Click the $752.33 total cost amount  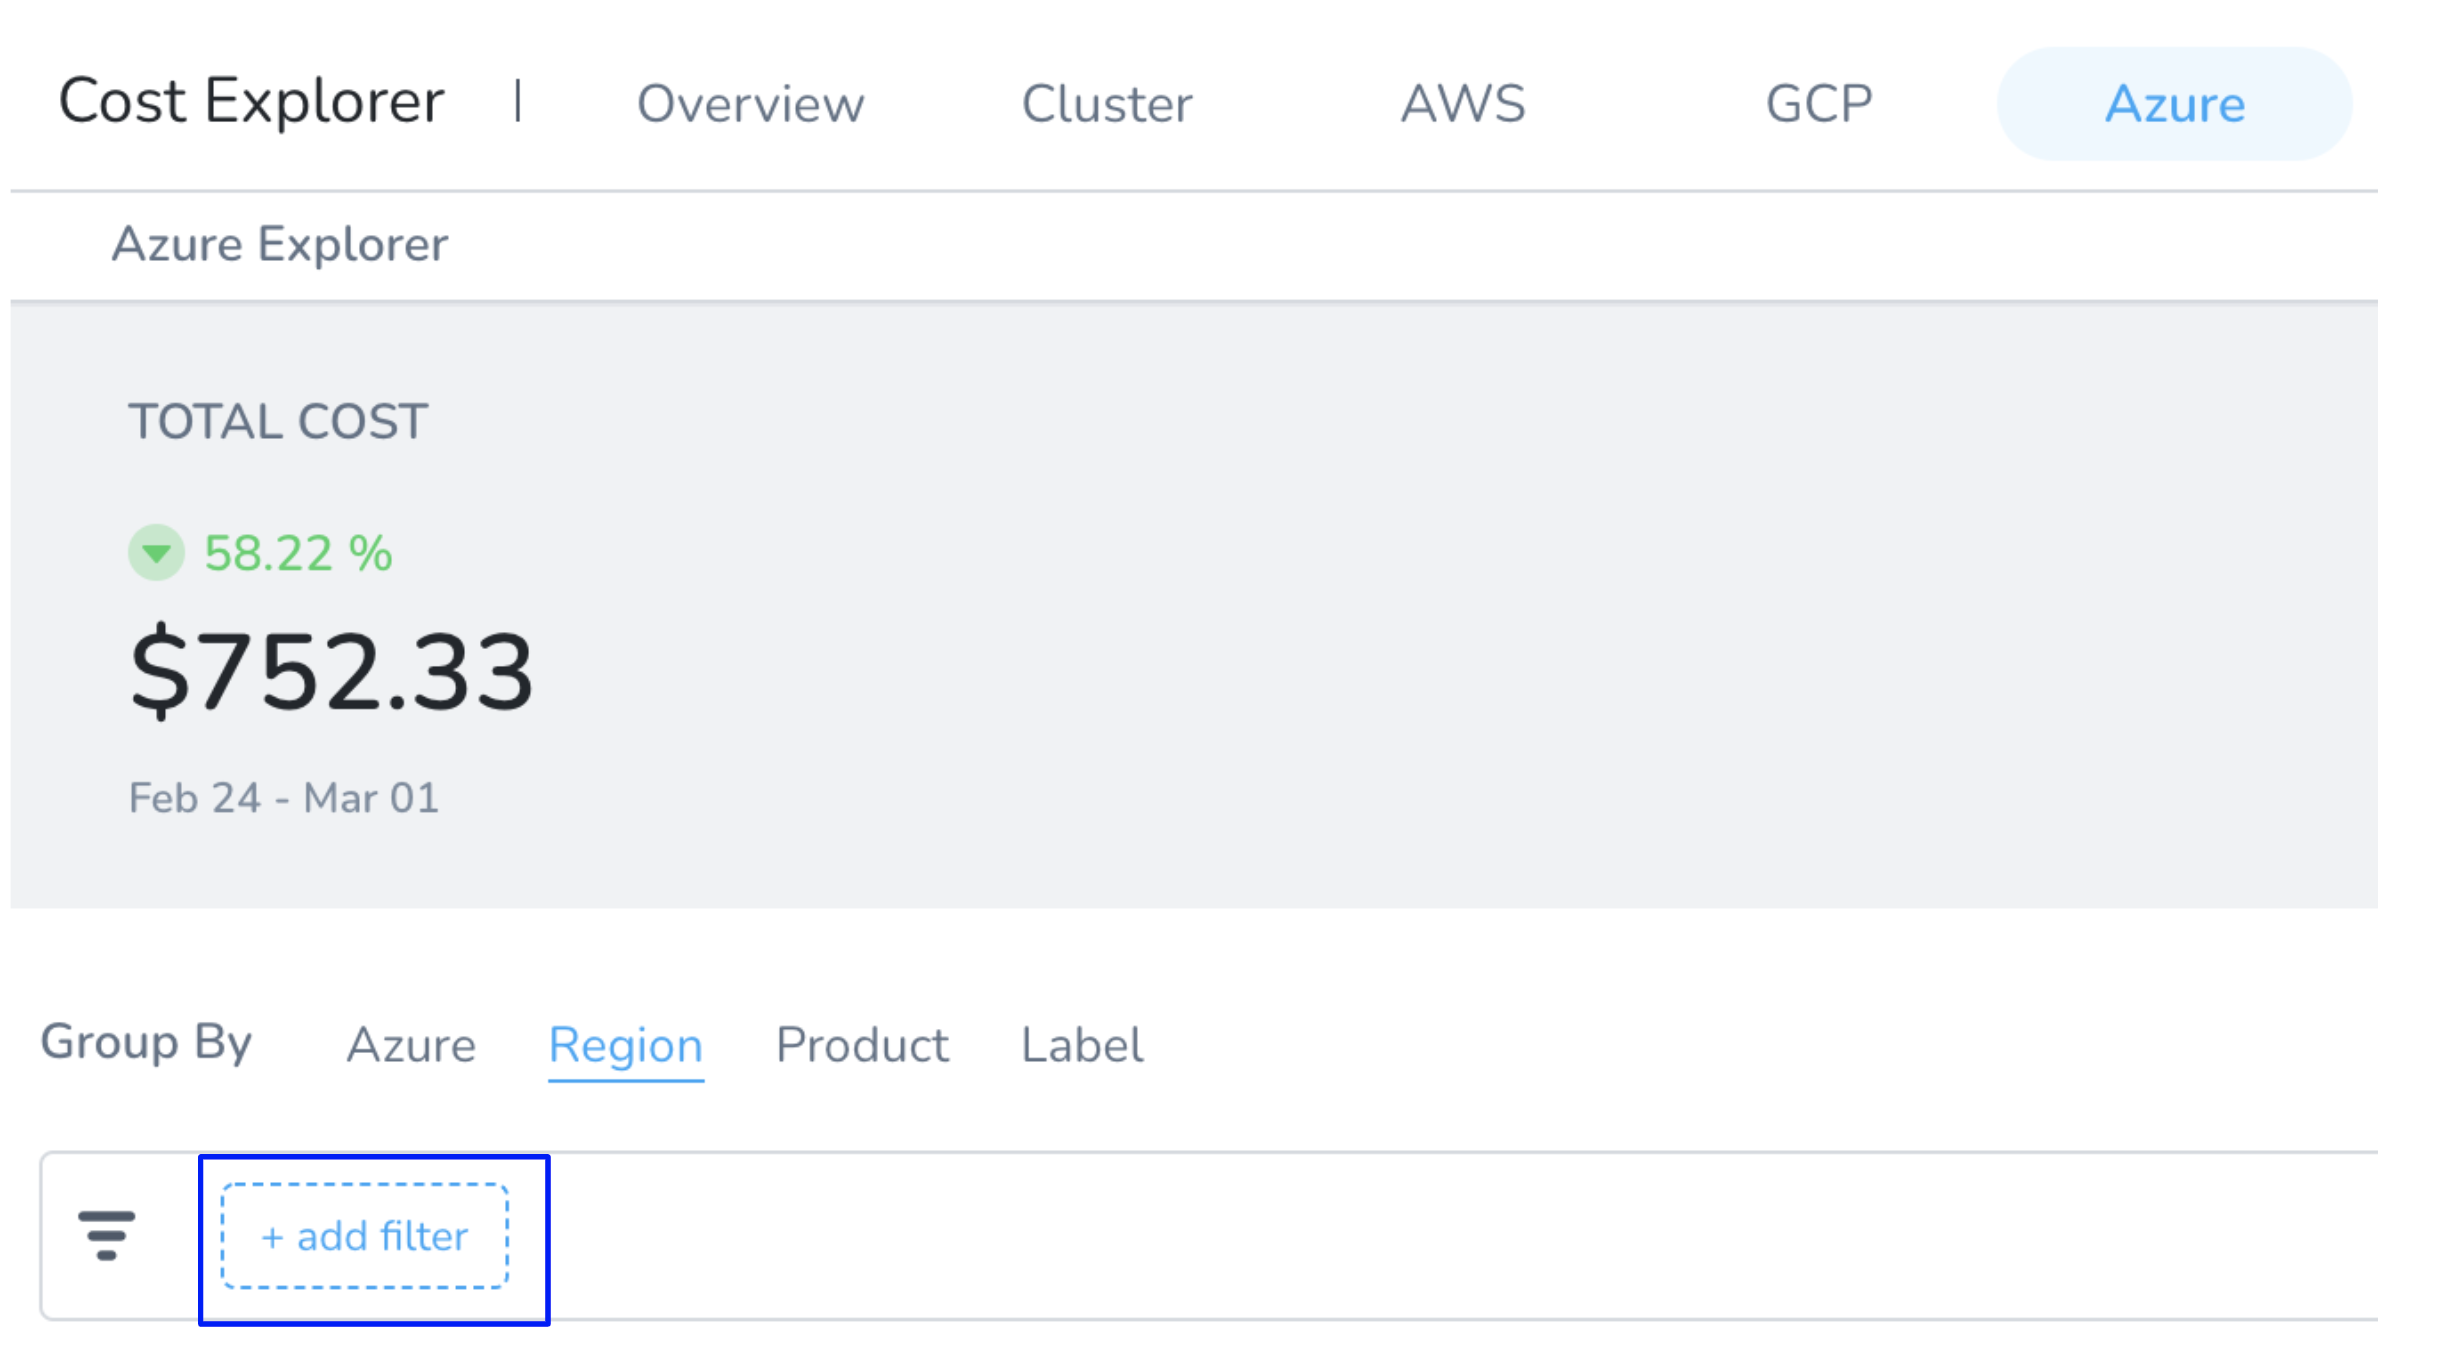(x=332, y=670)
